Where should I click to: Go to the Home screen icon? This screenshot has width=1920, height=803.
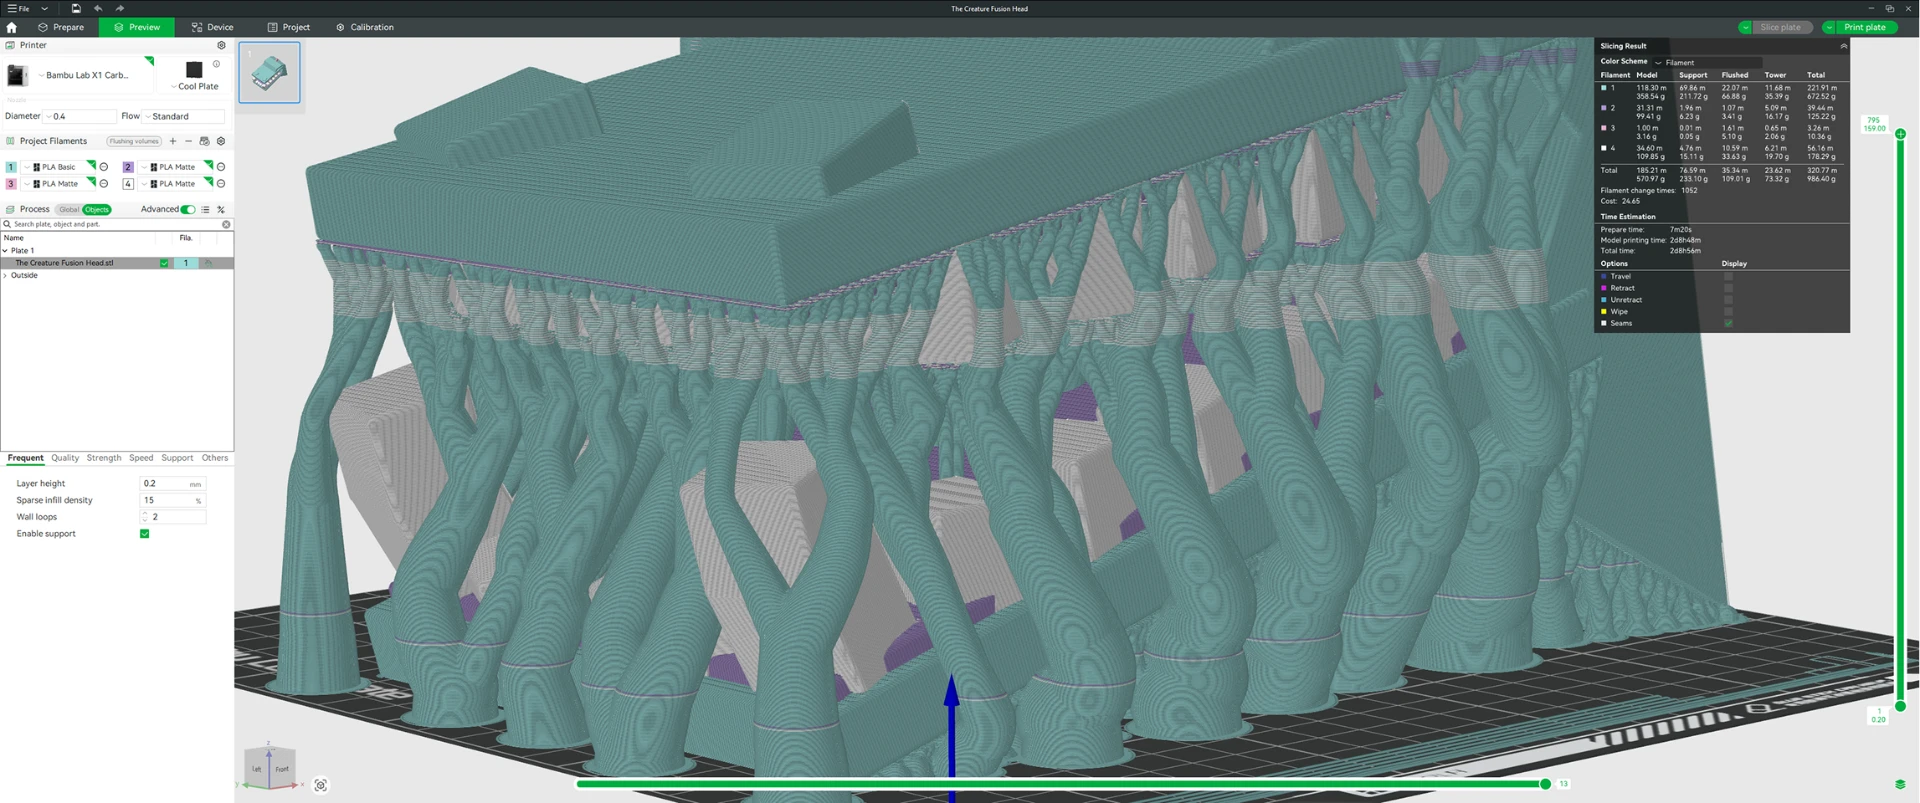click(x=12, y=27)
